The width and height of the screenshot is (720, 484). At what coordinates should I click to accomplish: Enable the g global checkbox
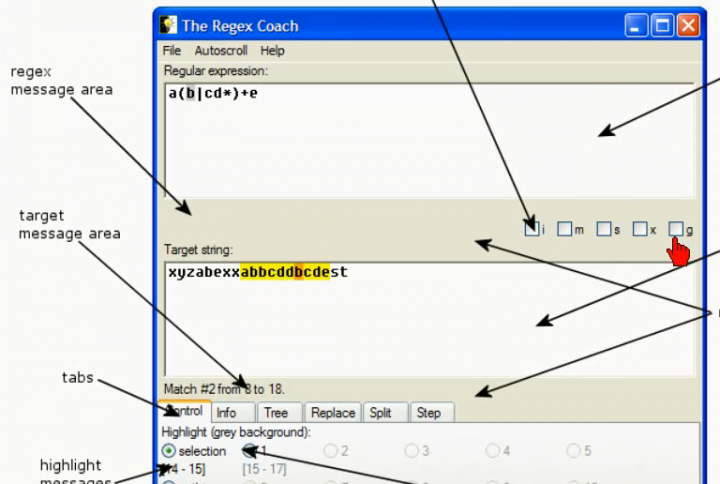coord(675,229)
